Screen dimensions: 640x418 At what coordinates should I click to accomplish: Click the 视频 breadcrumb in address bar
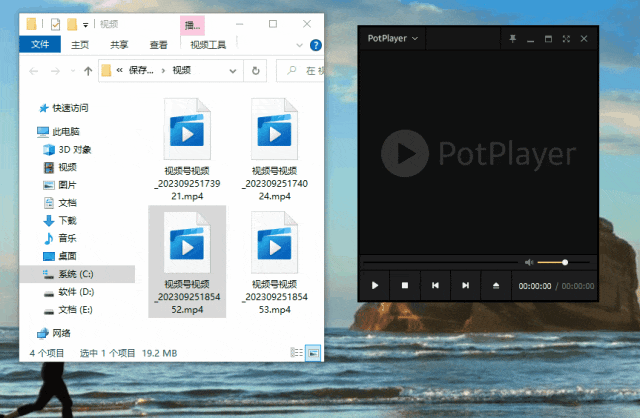pyautogui.click(x=182, y=71)
